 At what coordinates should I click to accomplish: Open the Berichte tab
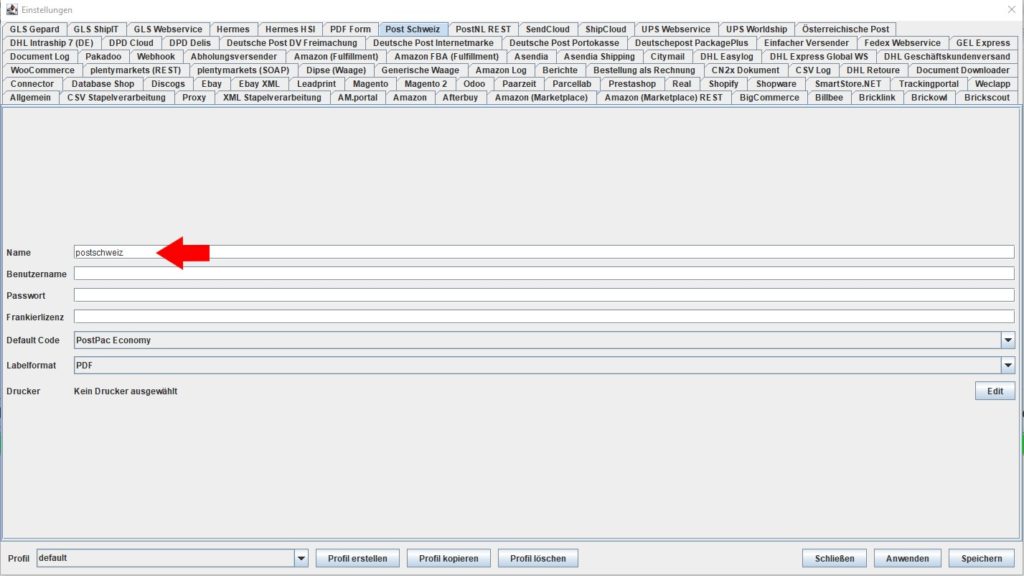coord(560,71)
